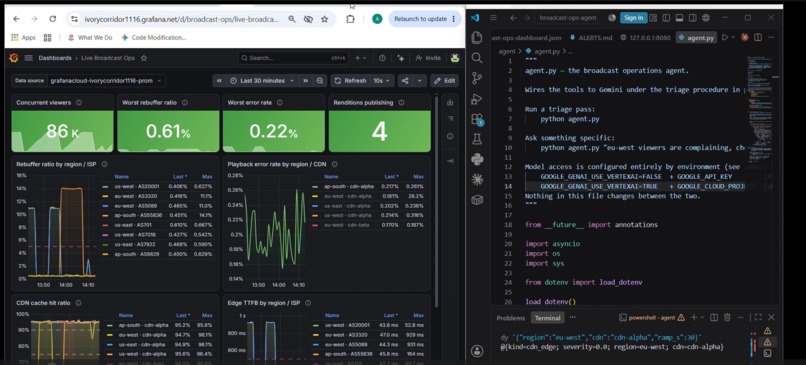Viewport: 806px width, 365px height.
Task: Switch to the agent.py editor tab
Action: (x=696, y=38)
